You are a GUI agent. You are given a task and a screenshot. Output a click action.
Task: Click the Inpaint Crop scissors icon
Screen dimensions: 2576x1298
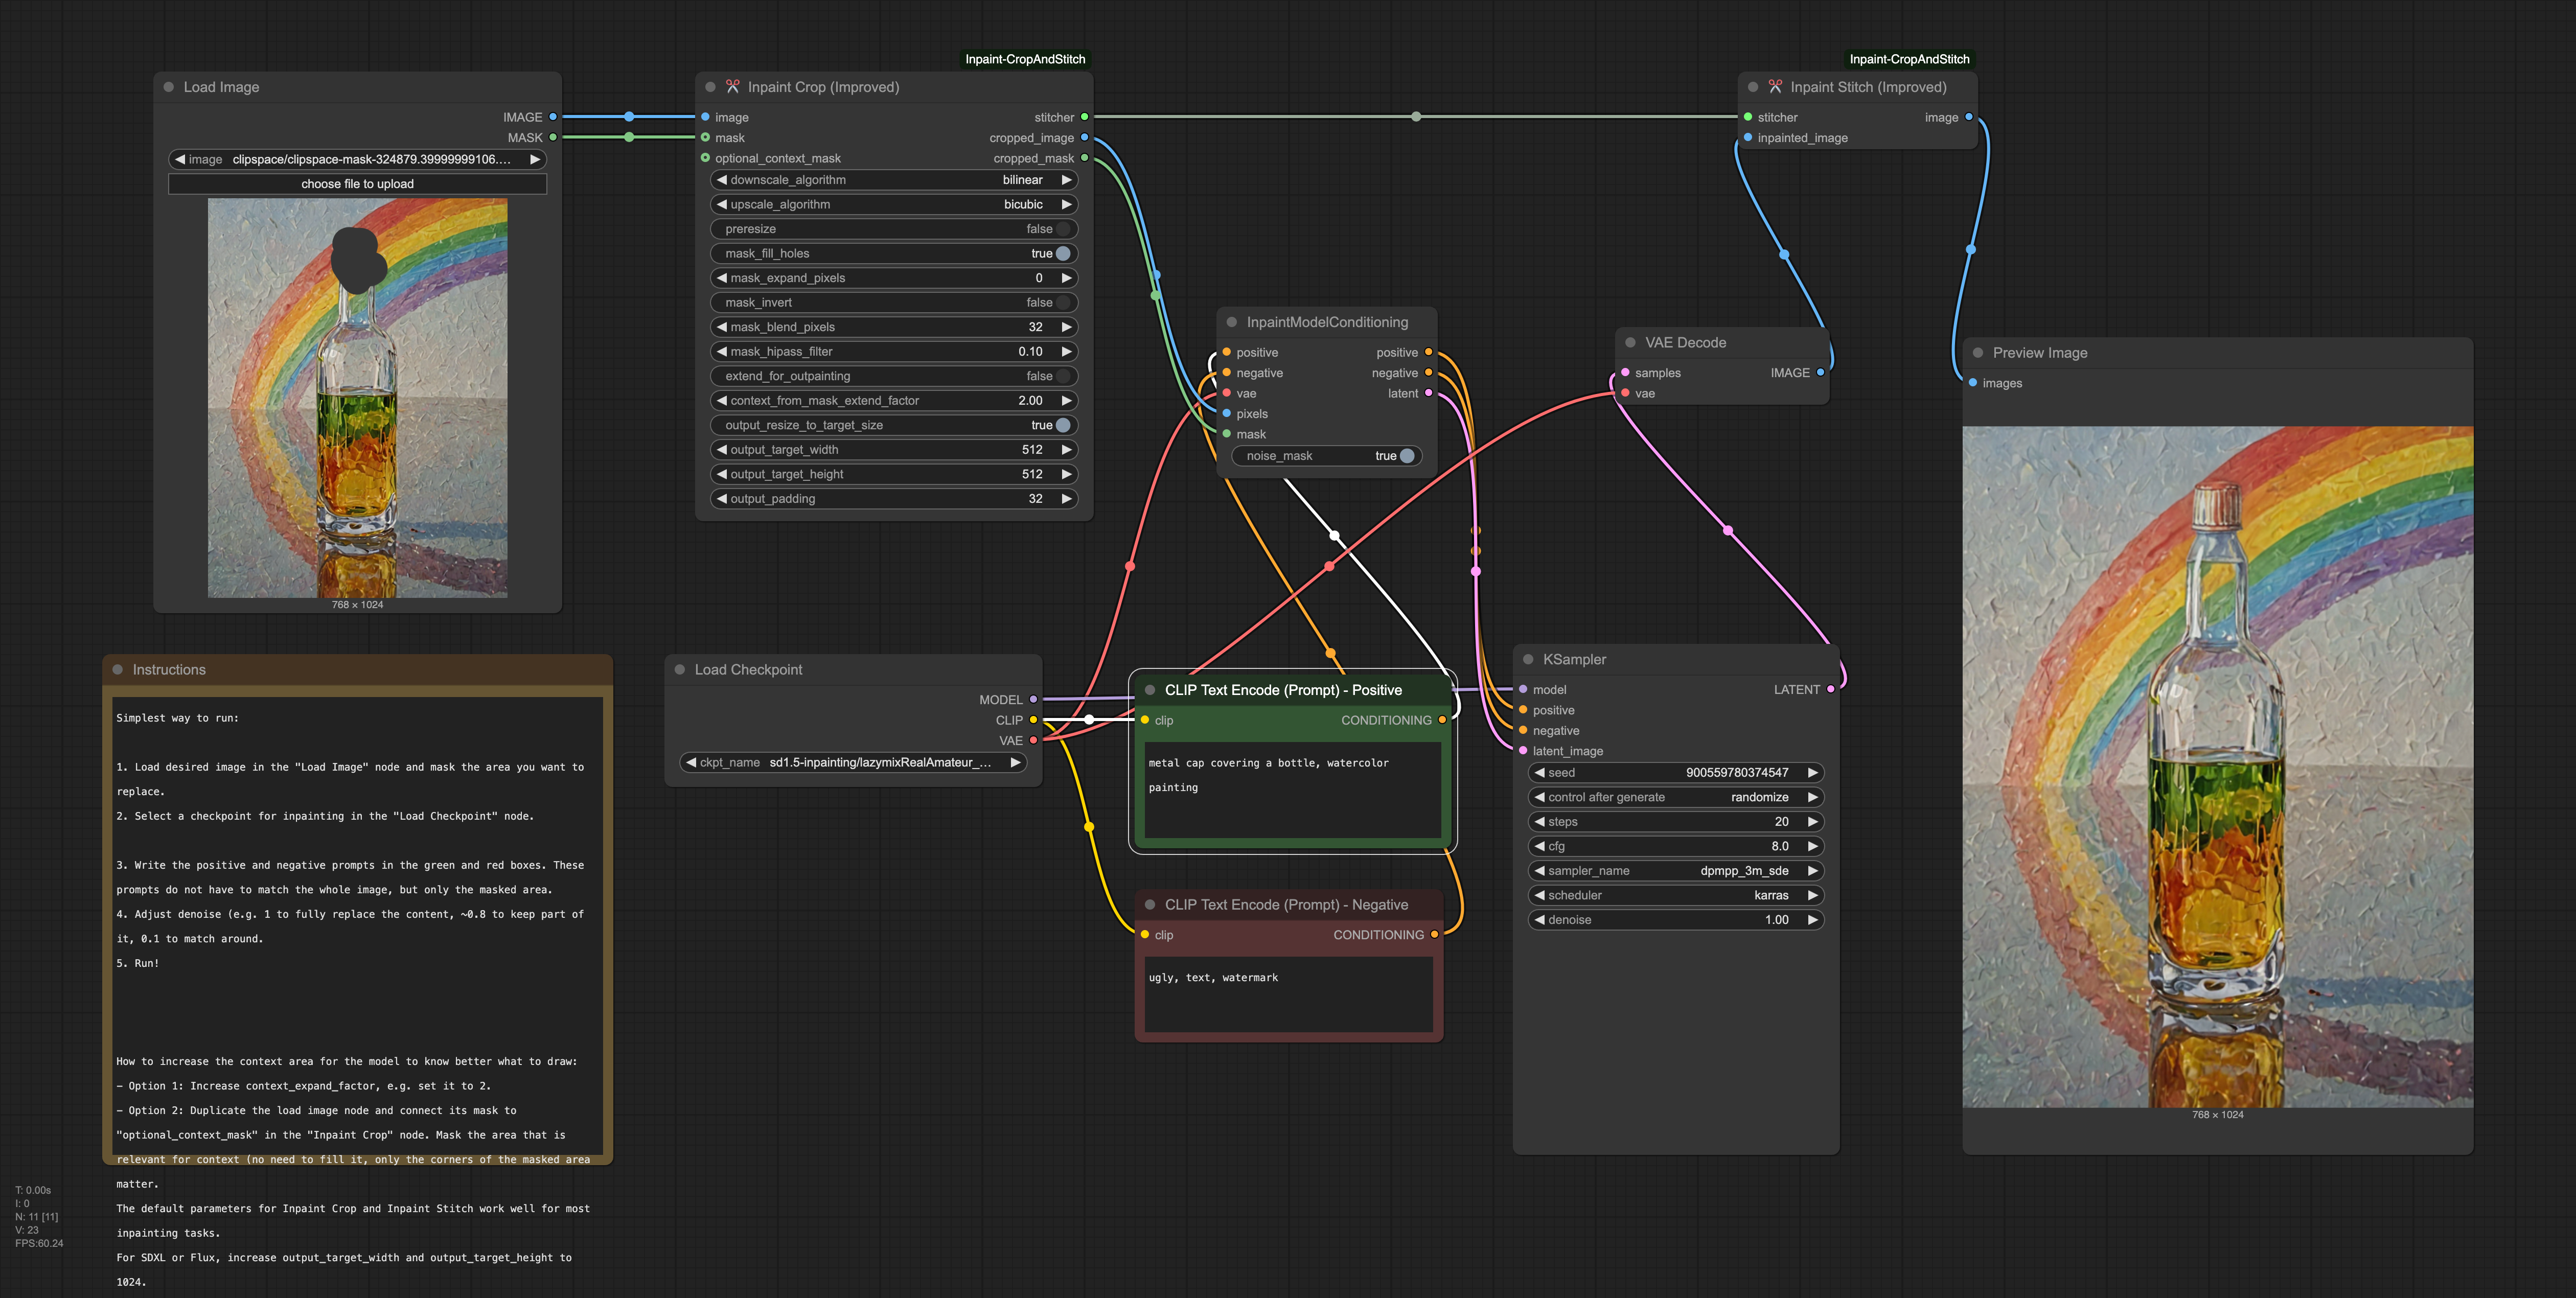[x=732, y=87]
